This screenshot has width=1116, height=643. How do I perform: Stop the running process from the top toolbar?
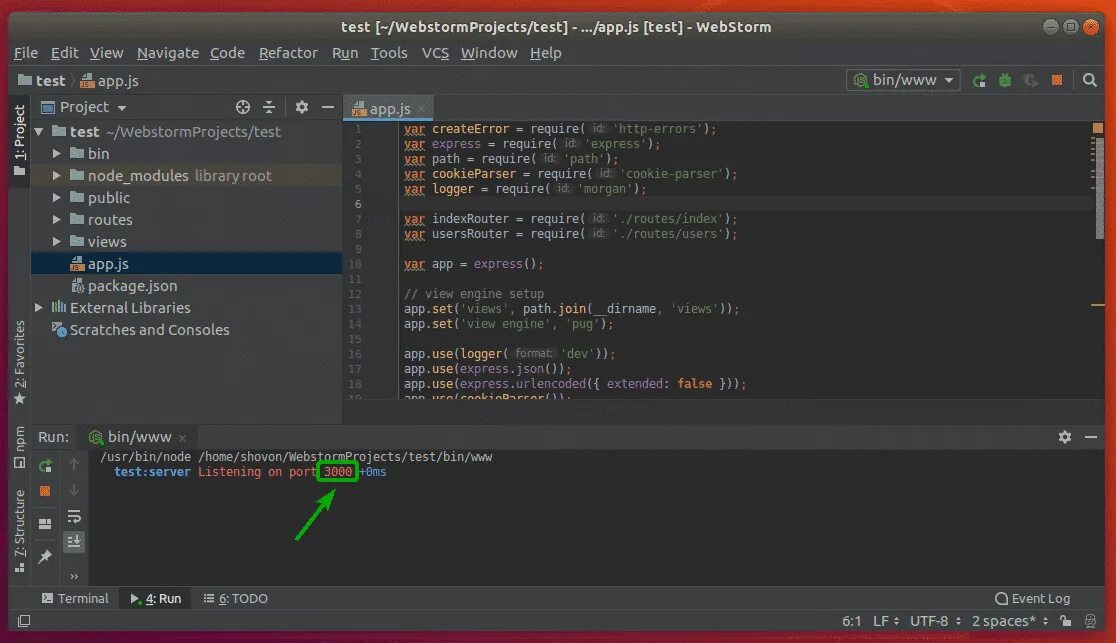(x=1057, y=80)
